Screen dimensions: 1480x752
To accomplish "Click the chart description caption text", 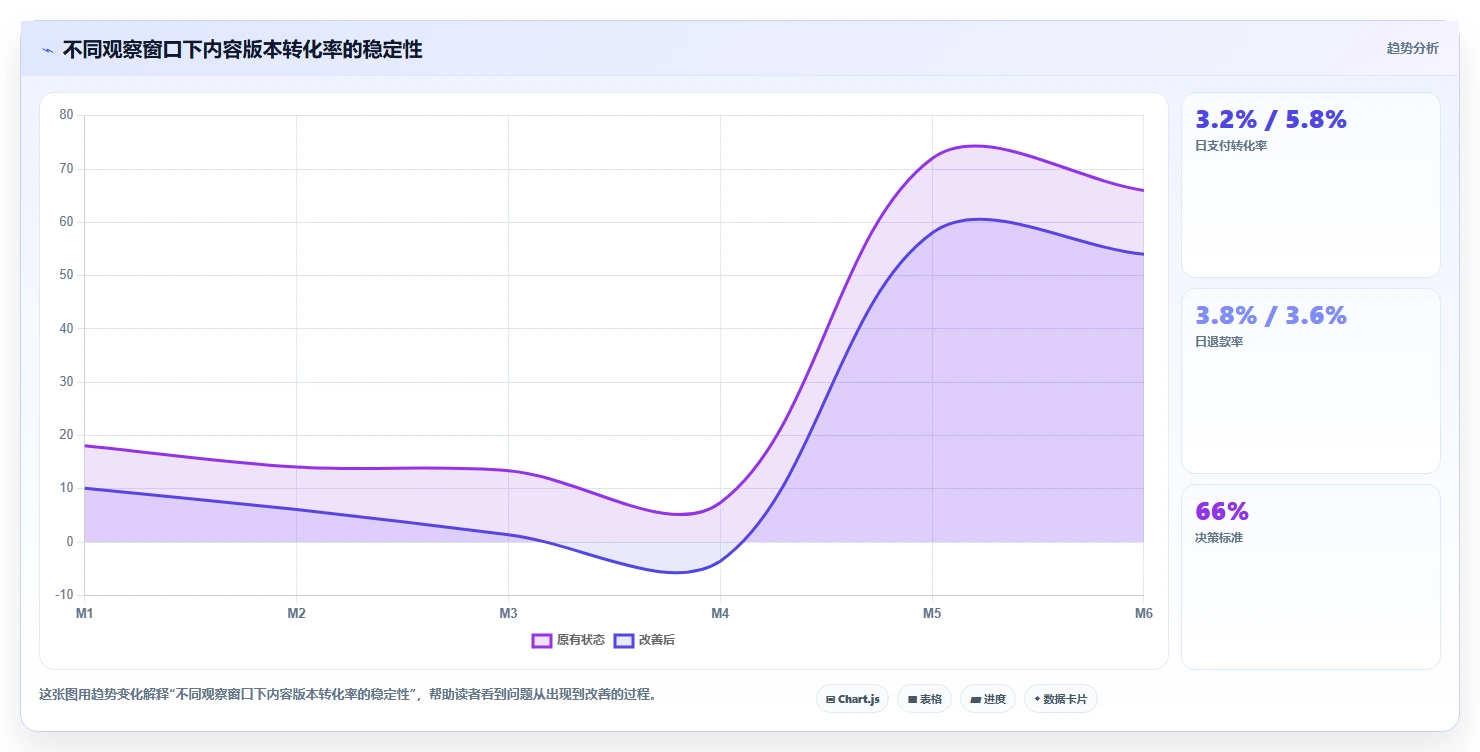I will pos(348,694).
